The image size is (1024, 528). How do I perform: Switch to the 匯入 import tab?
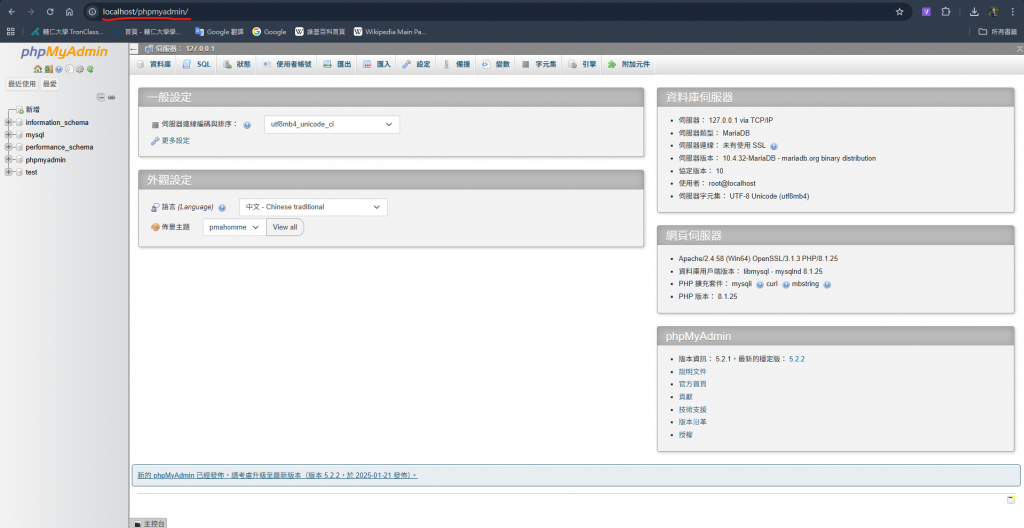pos(376,64)
